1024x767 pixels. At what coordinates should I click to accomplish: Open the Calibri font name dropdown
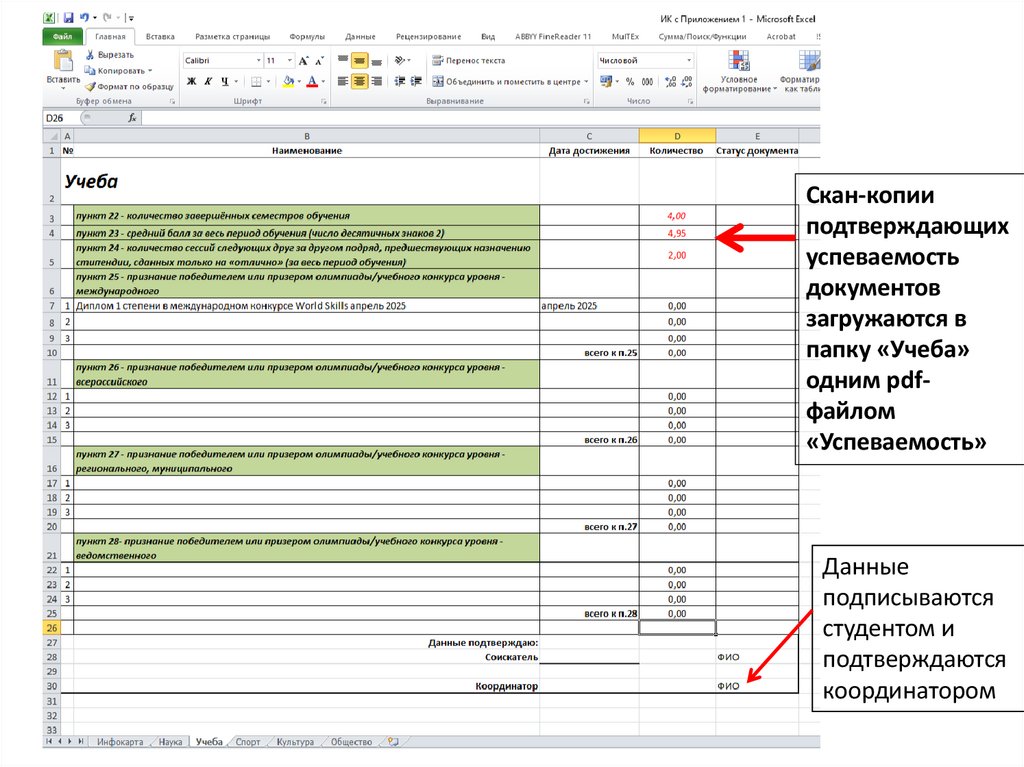pos(258,61)
